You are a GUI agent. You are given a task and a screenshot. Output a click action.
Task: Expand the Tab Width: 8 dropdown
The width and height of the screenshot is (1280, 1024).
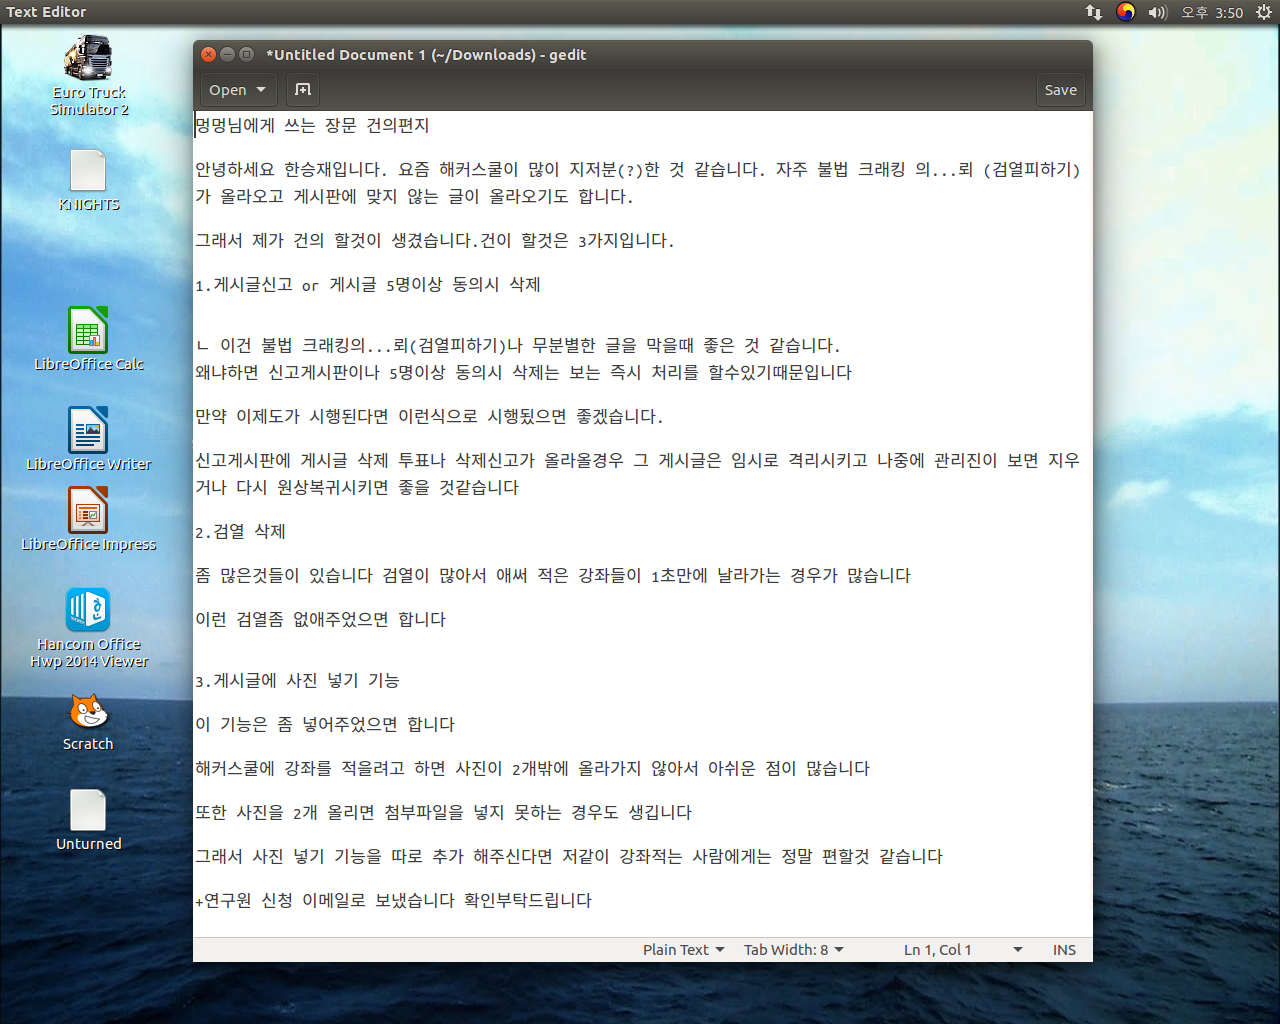[x=793, y=950]
